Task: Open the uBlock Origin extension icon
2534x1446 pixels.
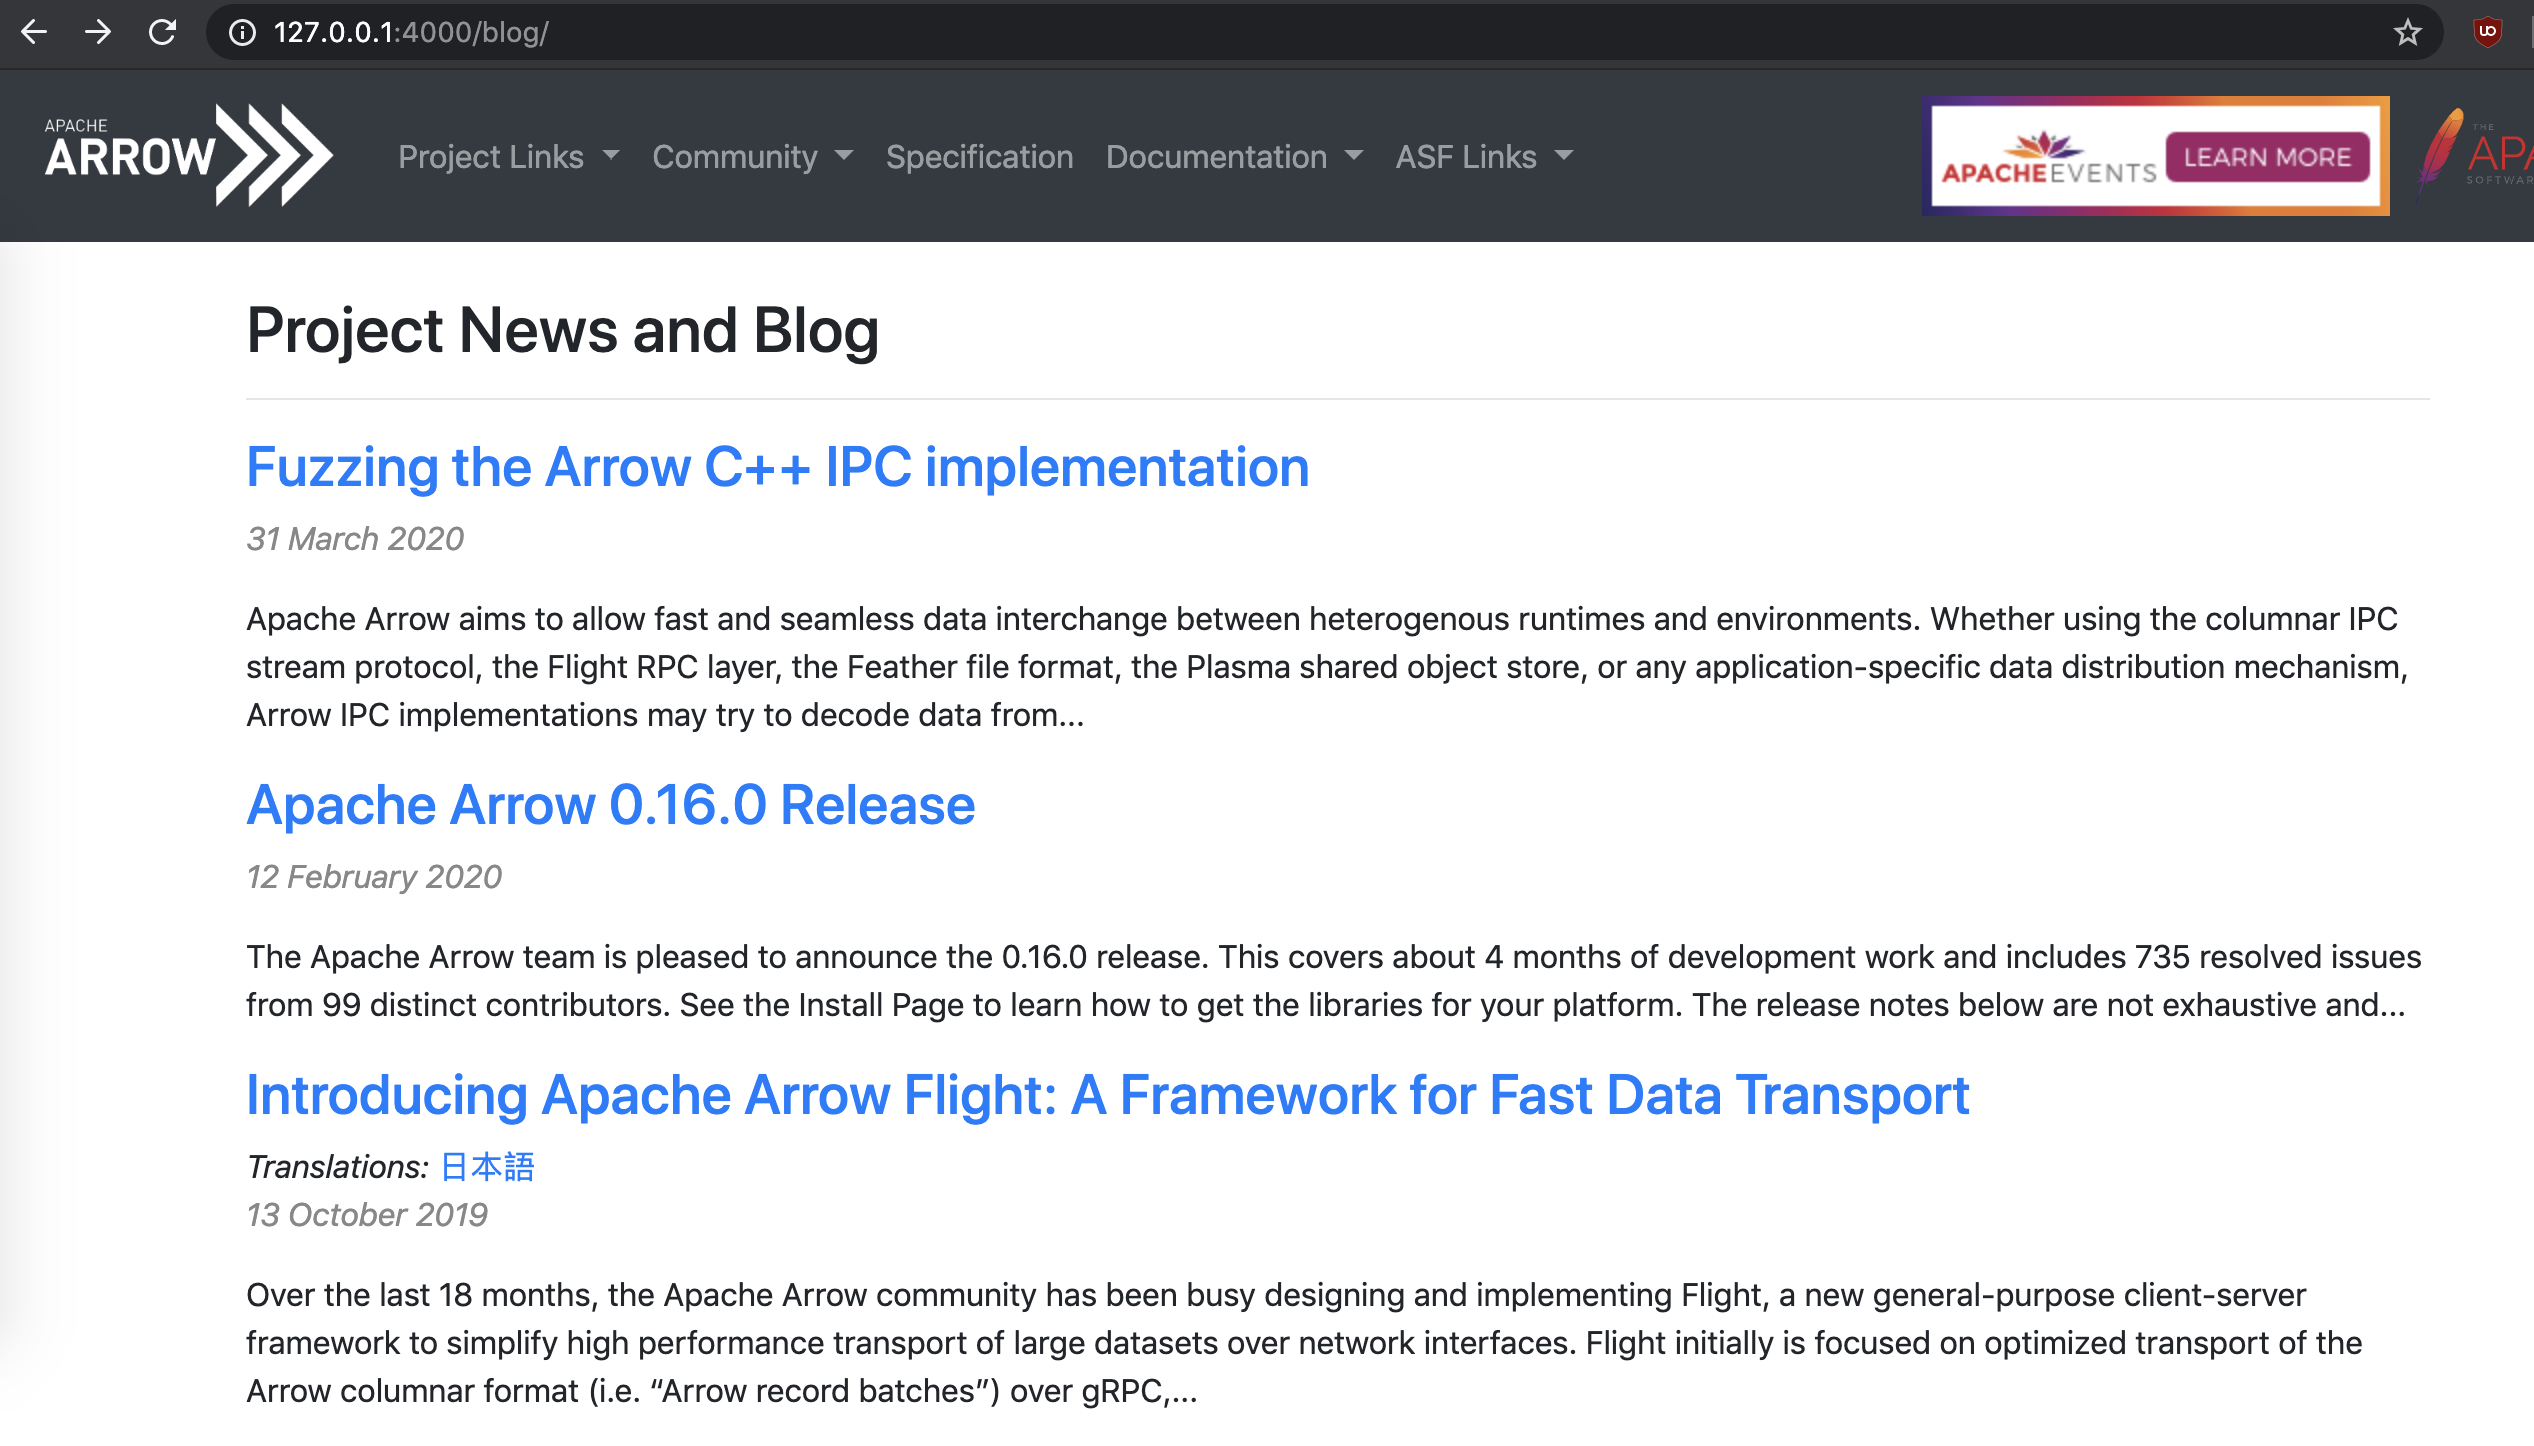Action: (x=2487, y=32)
